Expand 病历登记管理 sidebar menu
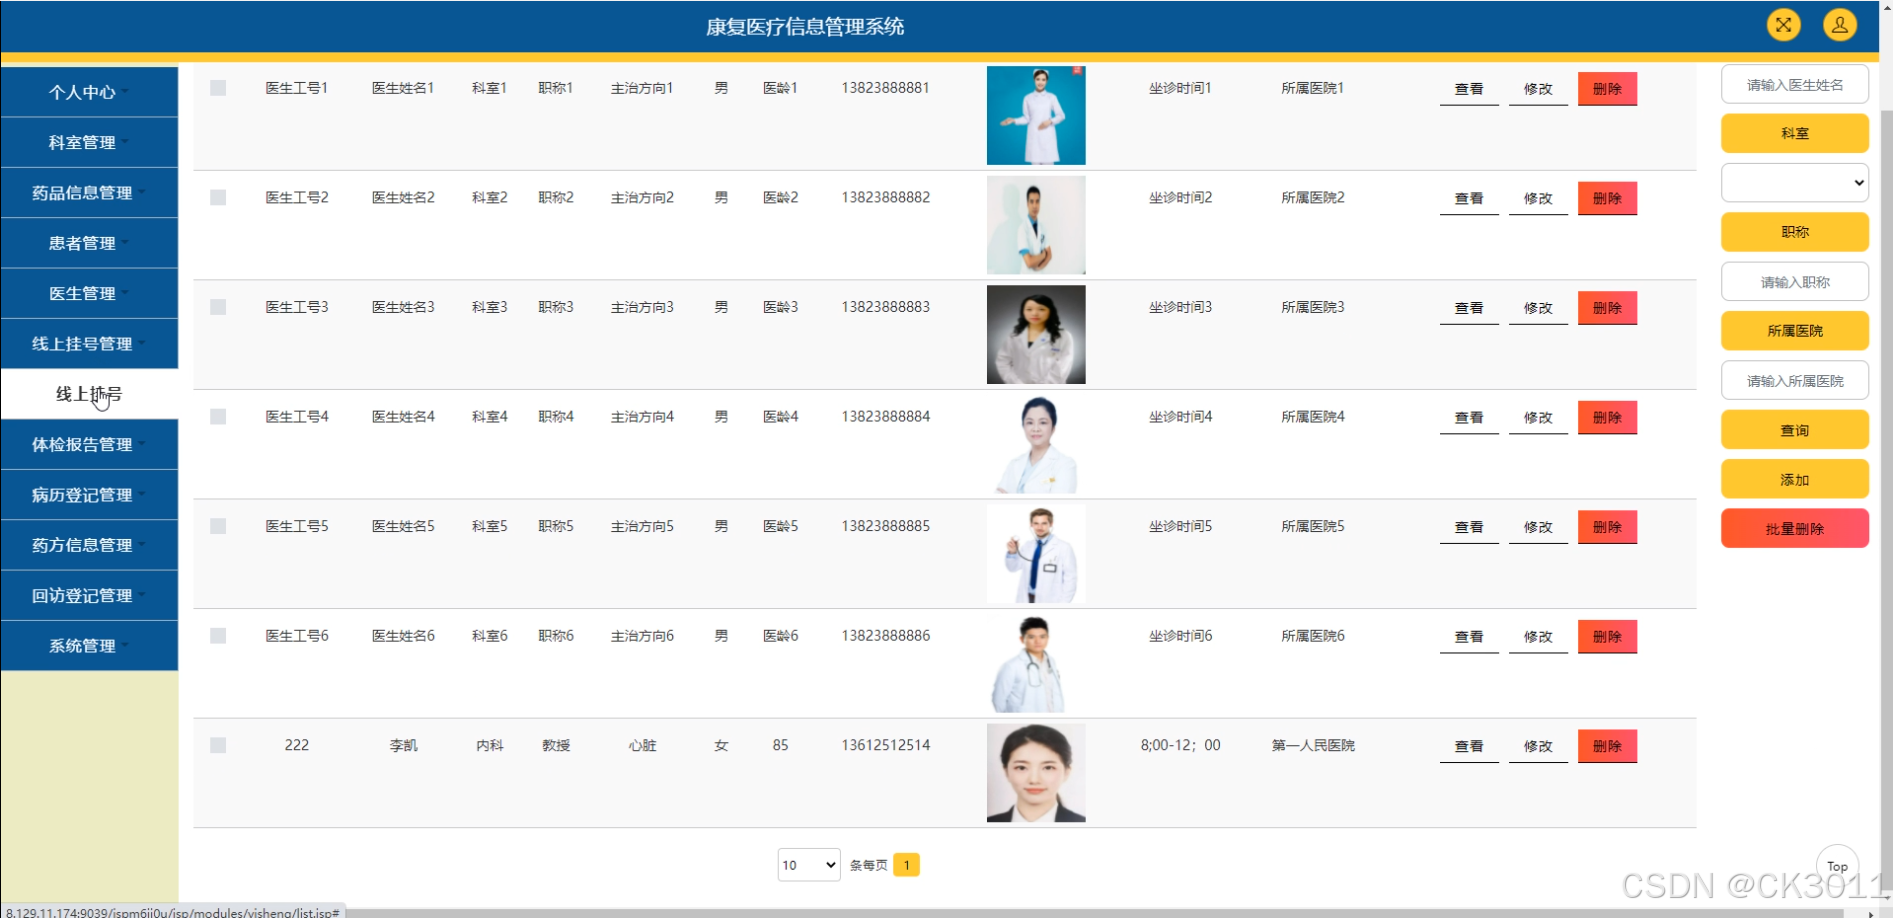 [89, 495]
